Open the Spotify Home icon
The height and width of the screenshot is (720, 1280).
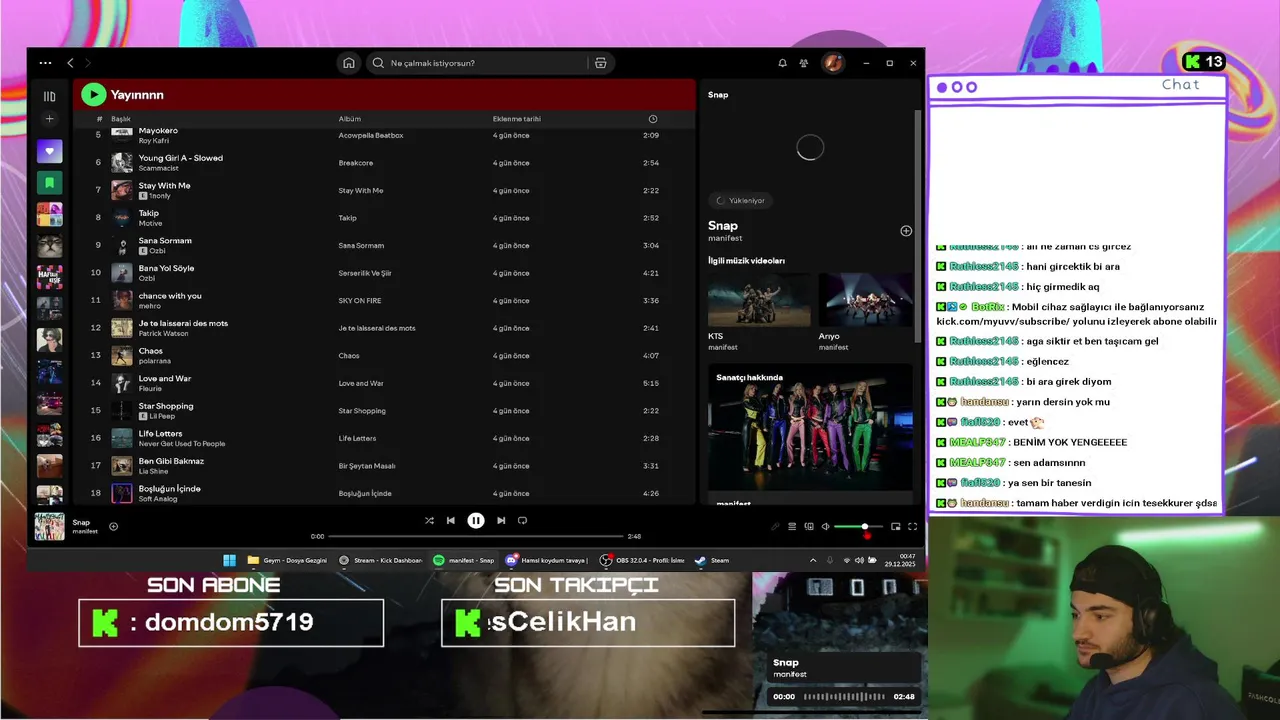coord(349,63)
